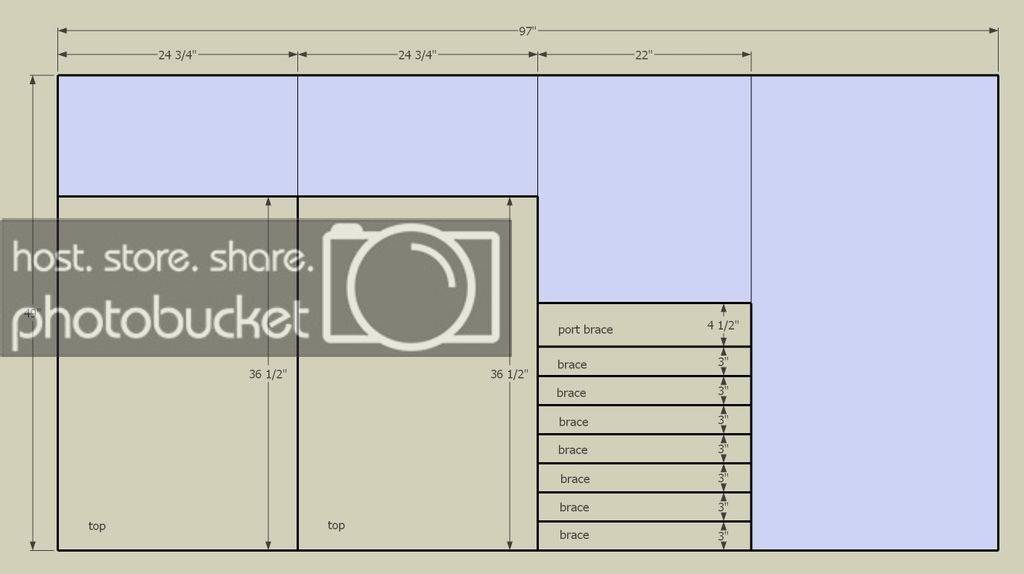Select the "brace" label directly below port brace

571,364
